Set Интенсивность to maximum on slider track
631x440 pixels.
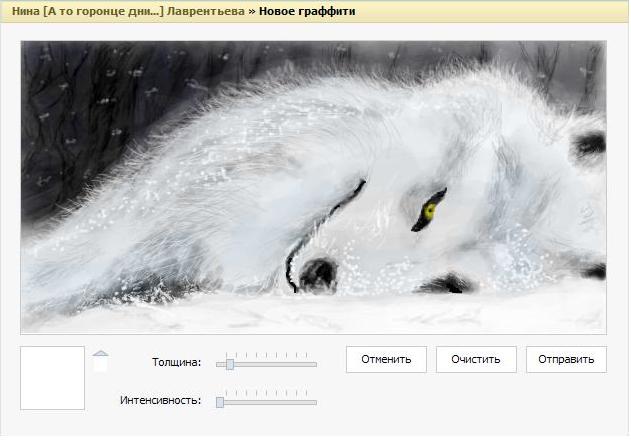pos(315,402)
